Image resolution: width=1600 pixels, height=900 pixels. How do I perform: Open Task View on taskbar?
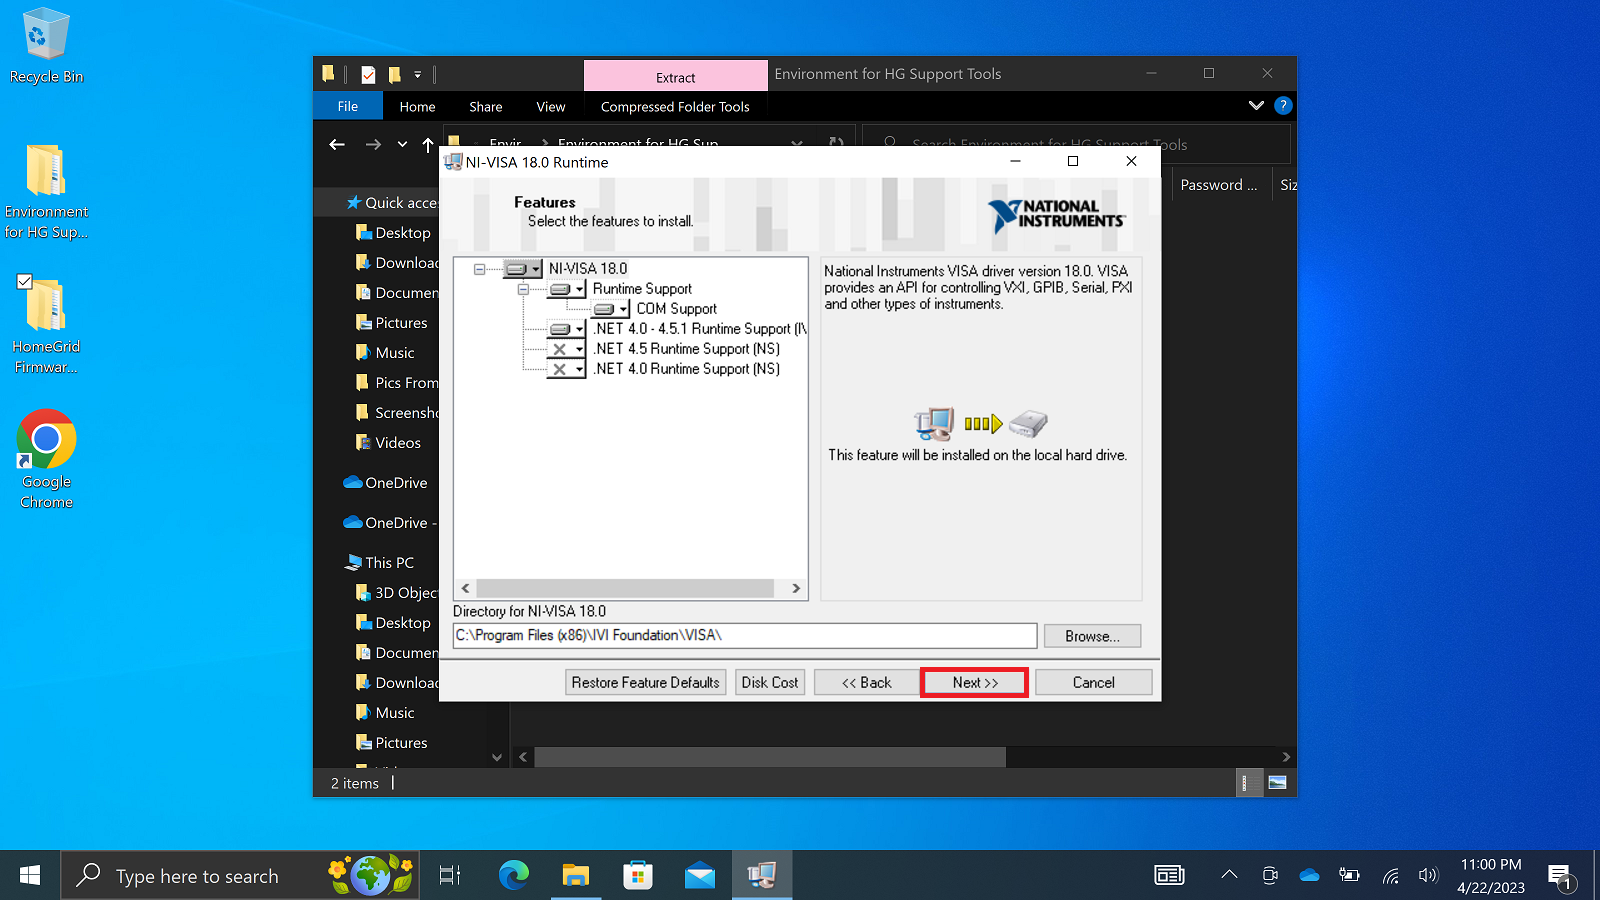pyautogui.click(x=450, y=876)
